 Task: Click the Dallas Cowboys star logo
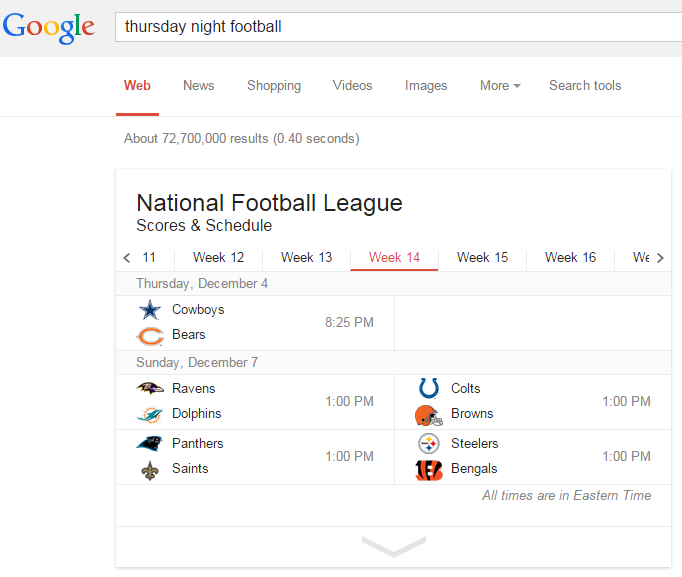(150, 310)
